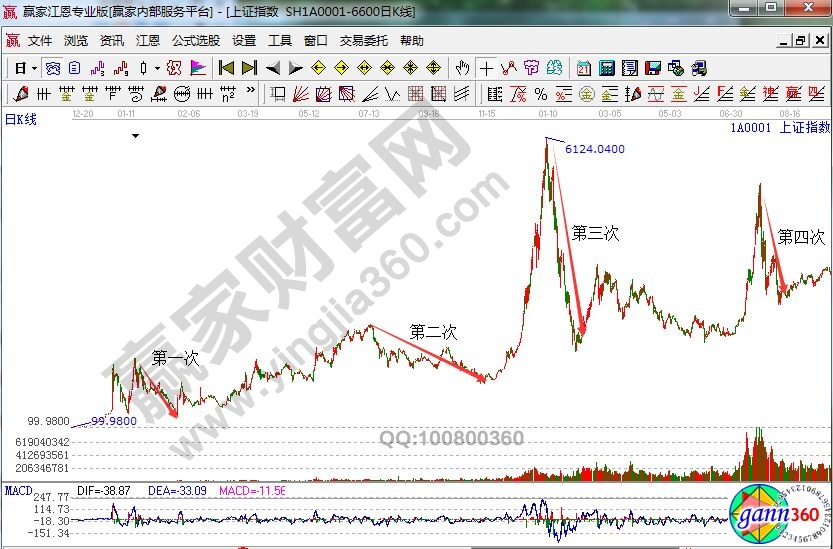
Task: Open the candlestick chart type dropdown arrow
Action: tap(157, 68)
